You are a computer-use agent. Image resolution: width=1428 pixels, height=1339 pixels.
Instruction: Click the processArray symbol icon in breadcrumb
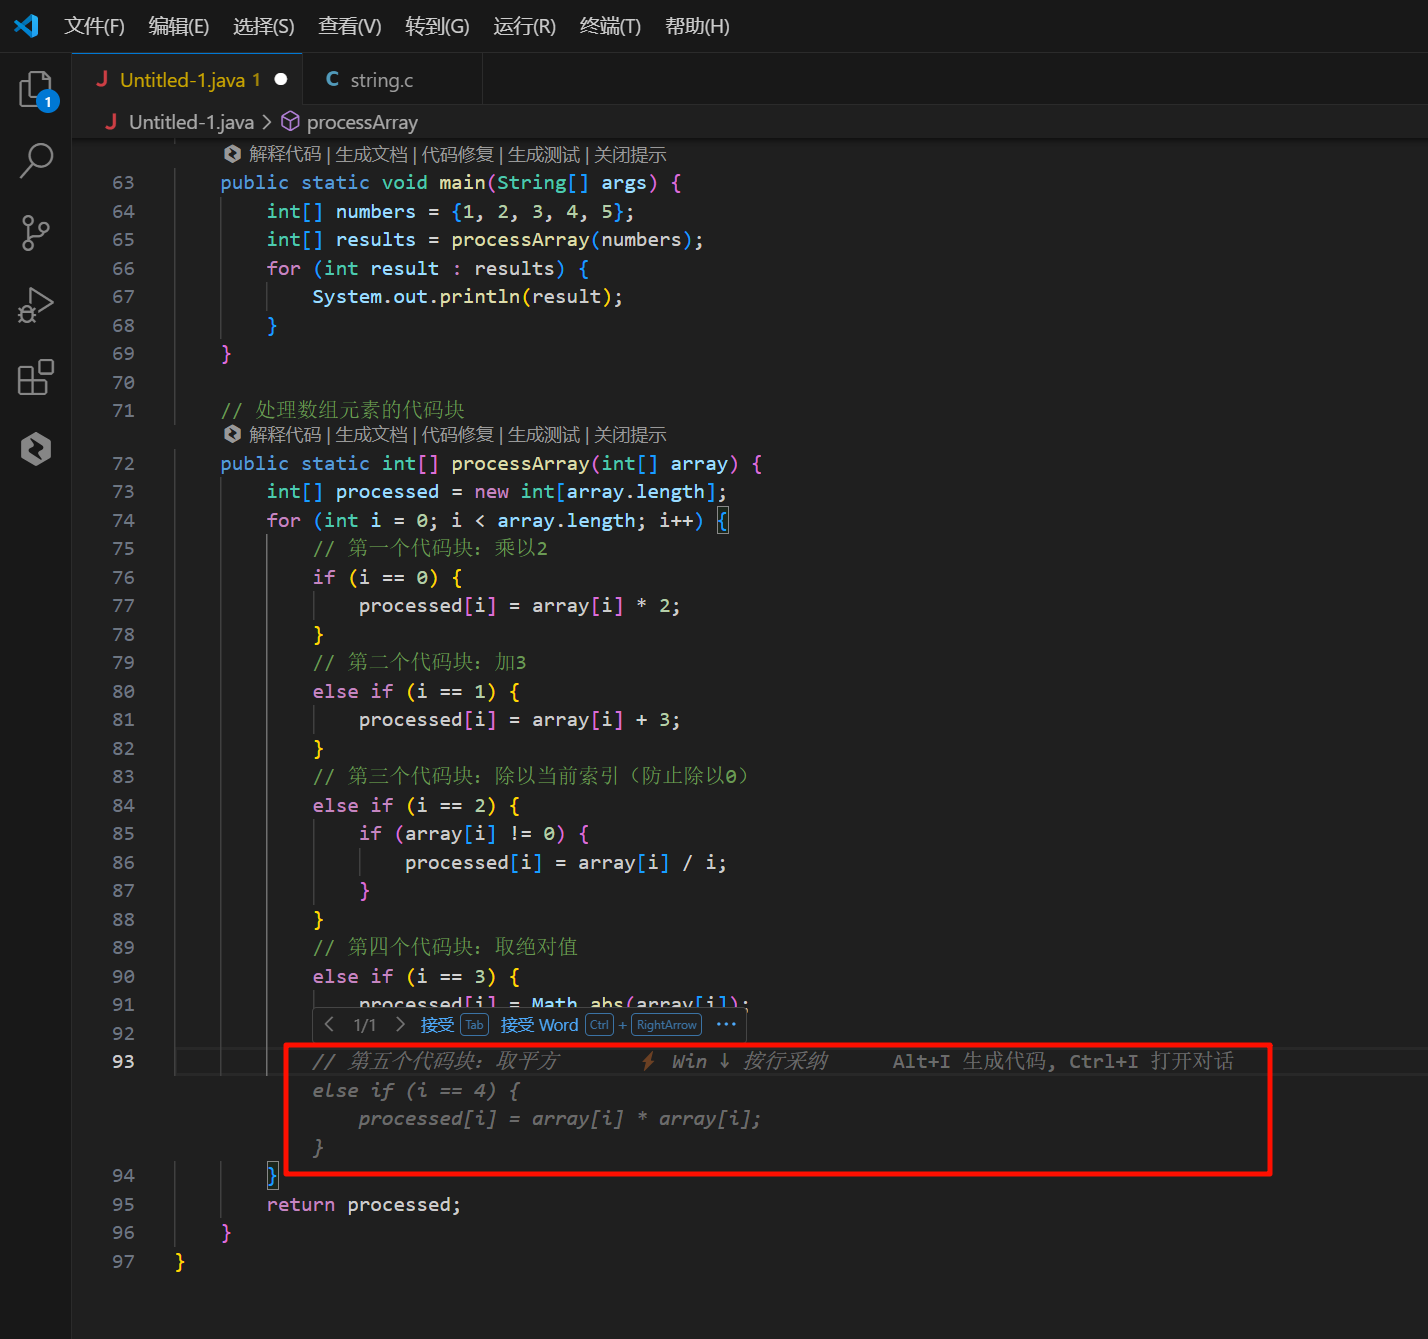pos(290,122)
